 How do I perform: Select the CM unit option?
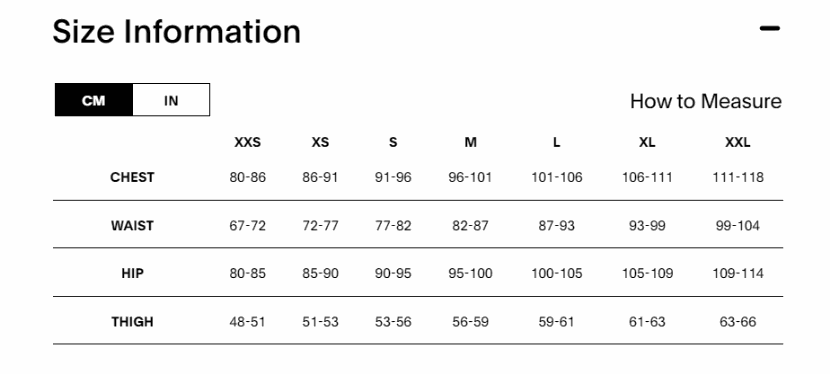(94, 100)
